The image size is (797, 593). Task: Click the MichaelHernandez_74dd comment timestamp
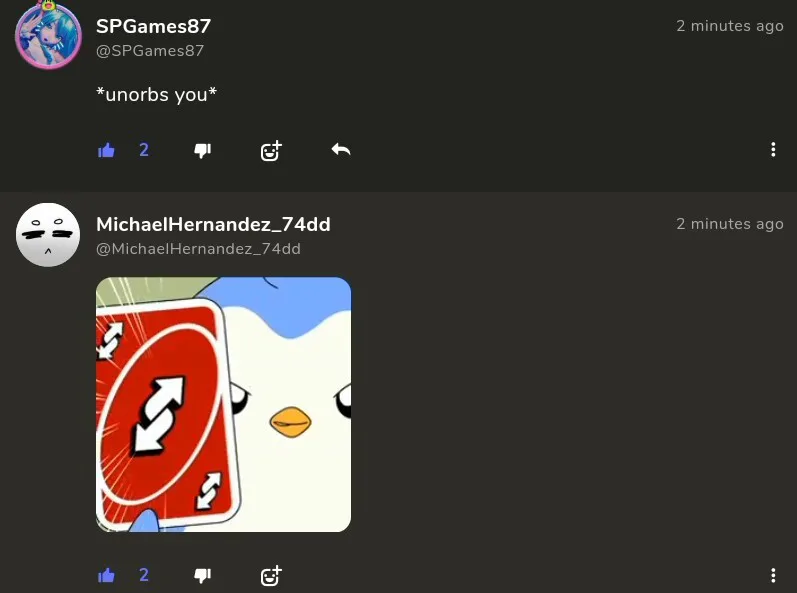point(729,224)
